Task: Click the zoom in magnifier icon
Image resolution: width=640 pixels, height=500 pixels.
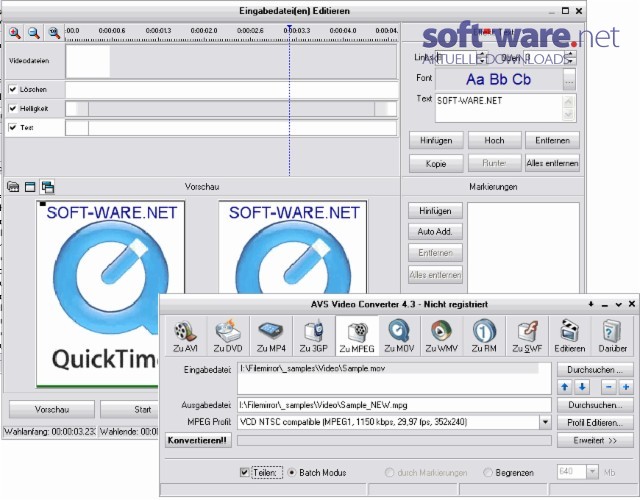Action: click(x=15, y=33)
